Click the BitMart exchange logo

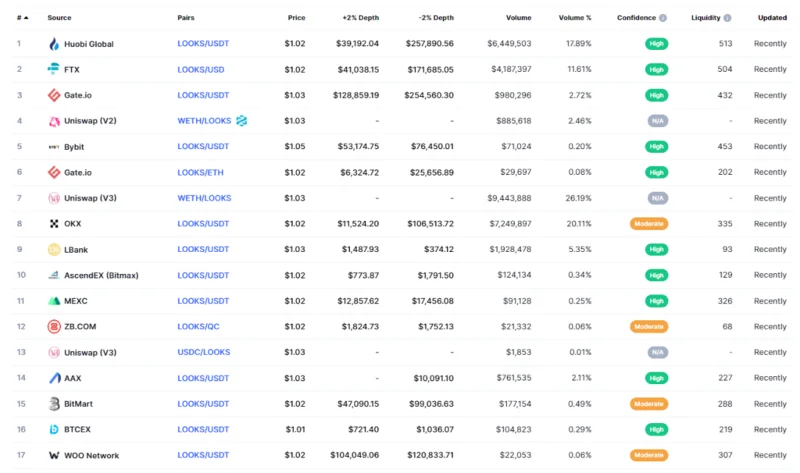[x=54, y=404]
